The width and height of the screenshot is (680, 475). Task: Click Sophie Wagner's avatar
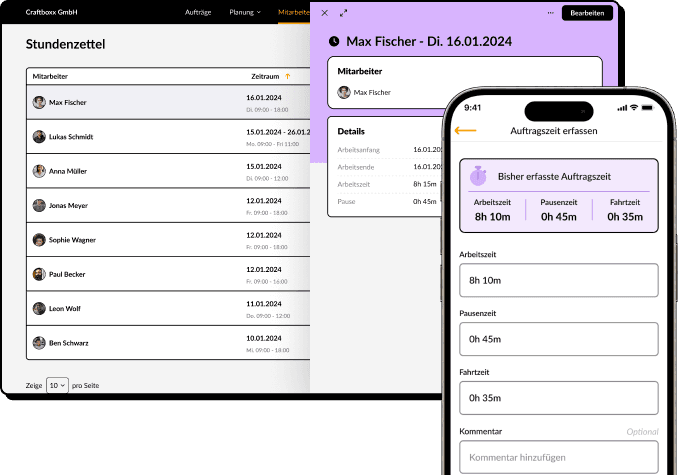click(x=39, y=240)
